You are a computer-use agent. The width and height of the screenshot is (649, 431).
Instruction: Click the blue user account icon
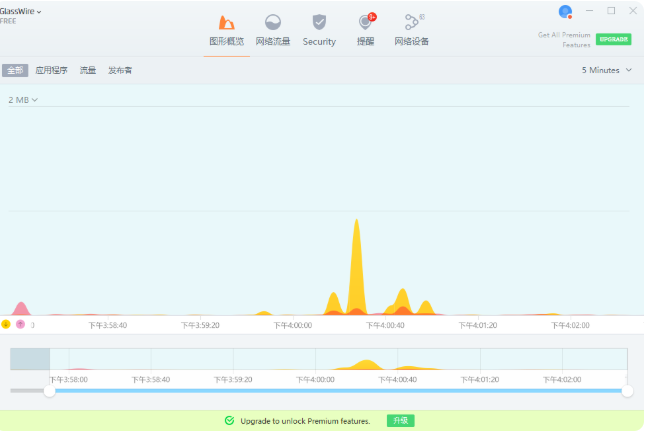click(x=565, y=12)
